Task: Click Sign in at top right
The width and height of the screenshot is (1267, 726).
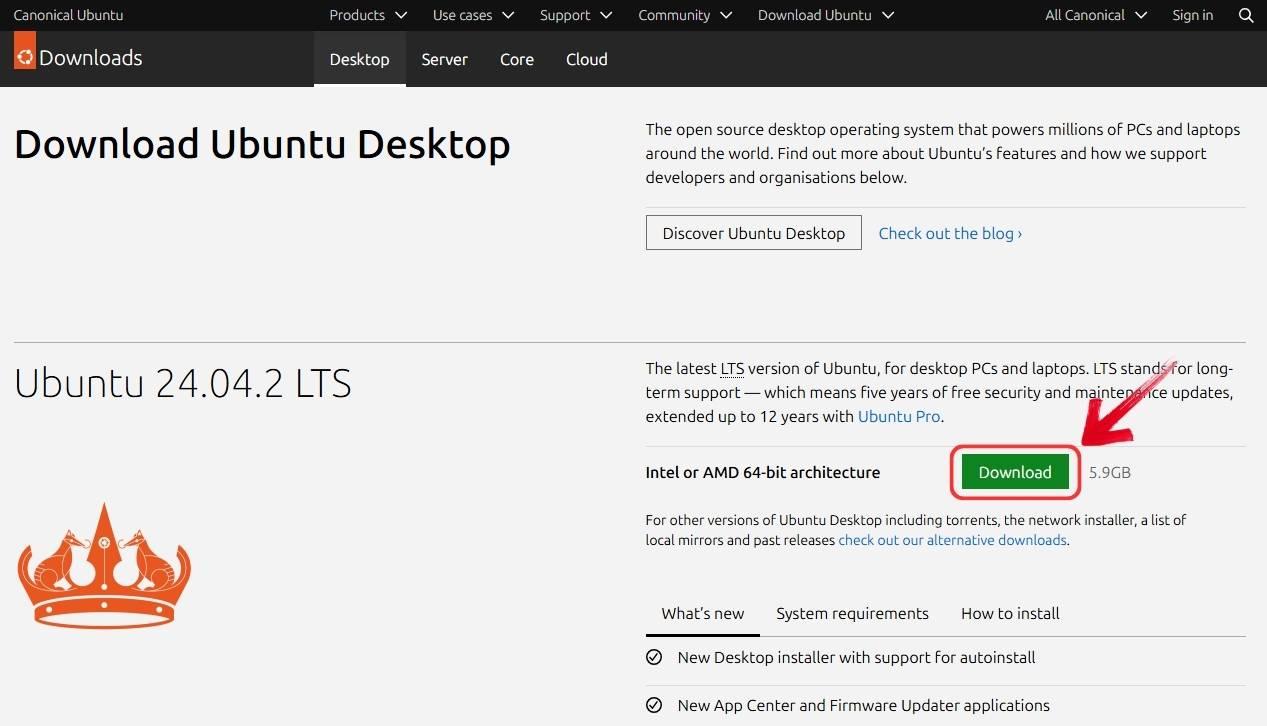Action: [x=1192, y=15]
